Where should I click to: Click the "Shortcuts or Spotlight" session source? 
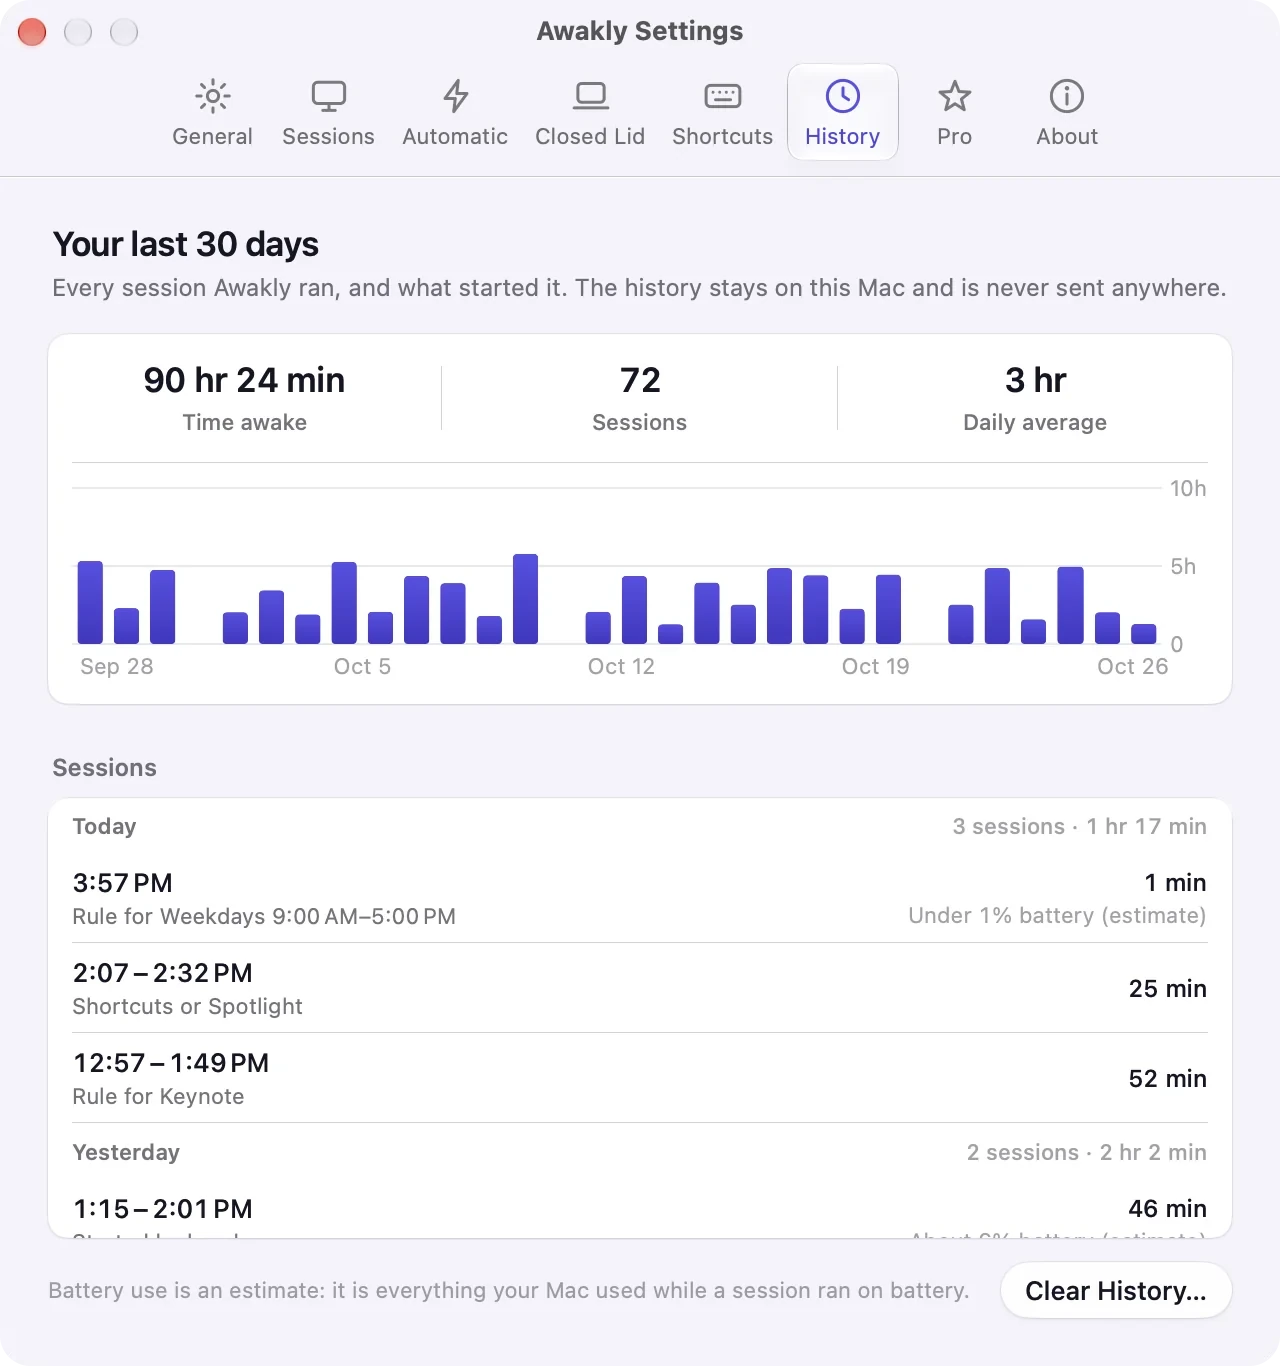click(187, 1006)
